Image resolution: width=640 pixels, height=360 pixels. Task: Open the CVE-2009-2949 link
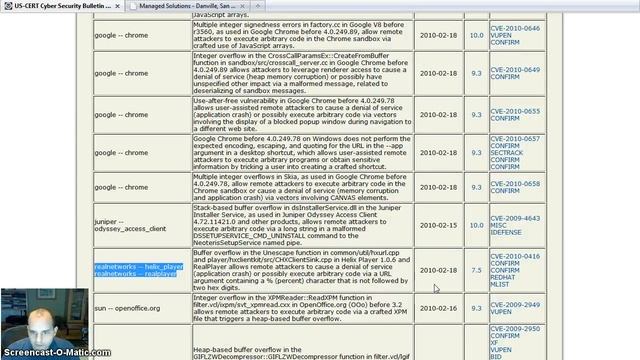click(x=515, y=305)
